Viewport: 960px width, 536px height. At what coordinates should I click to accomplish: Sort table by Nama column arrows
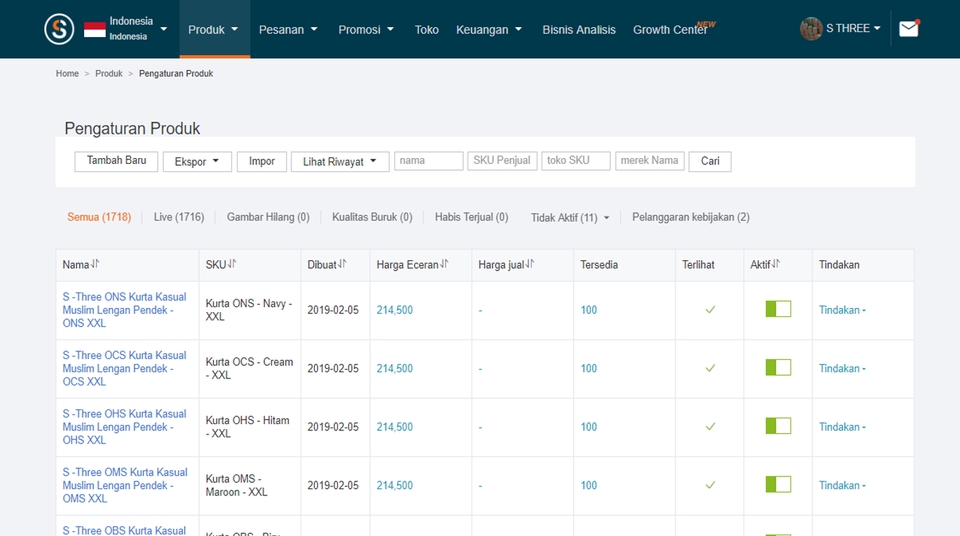point(95,264)
